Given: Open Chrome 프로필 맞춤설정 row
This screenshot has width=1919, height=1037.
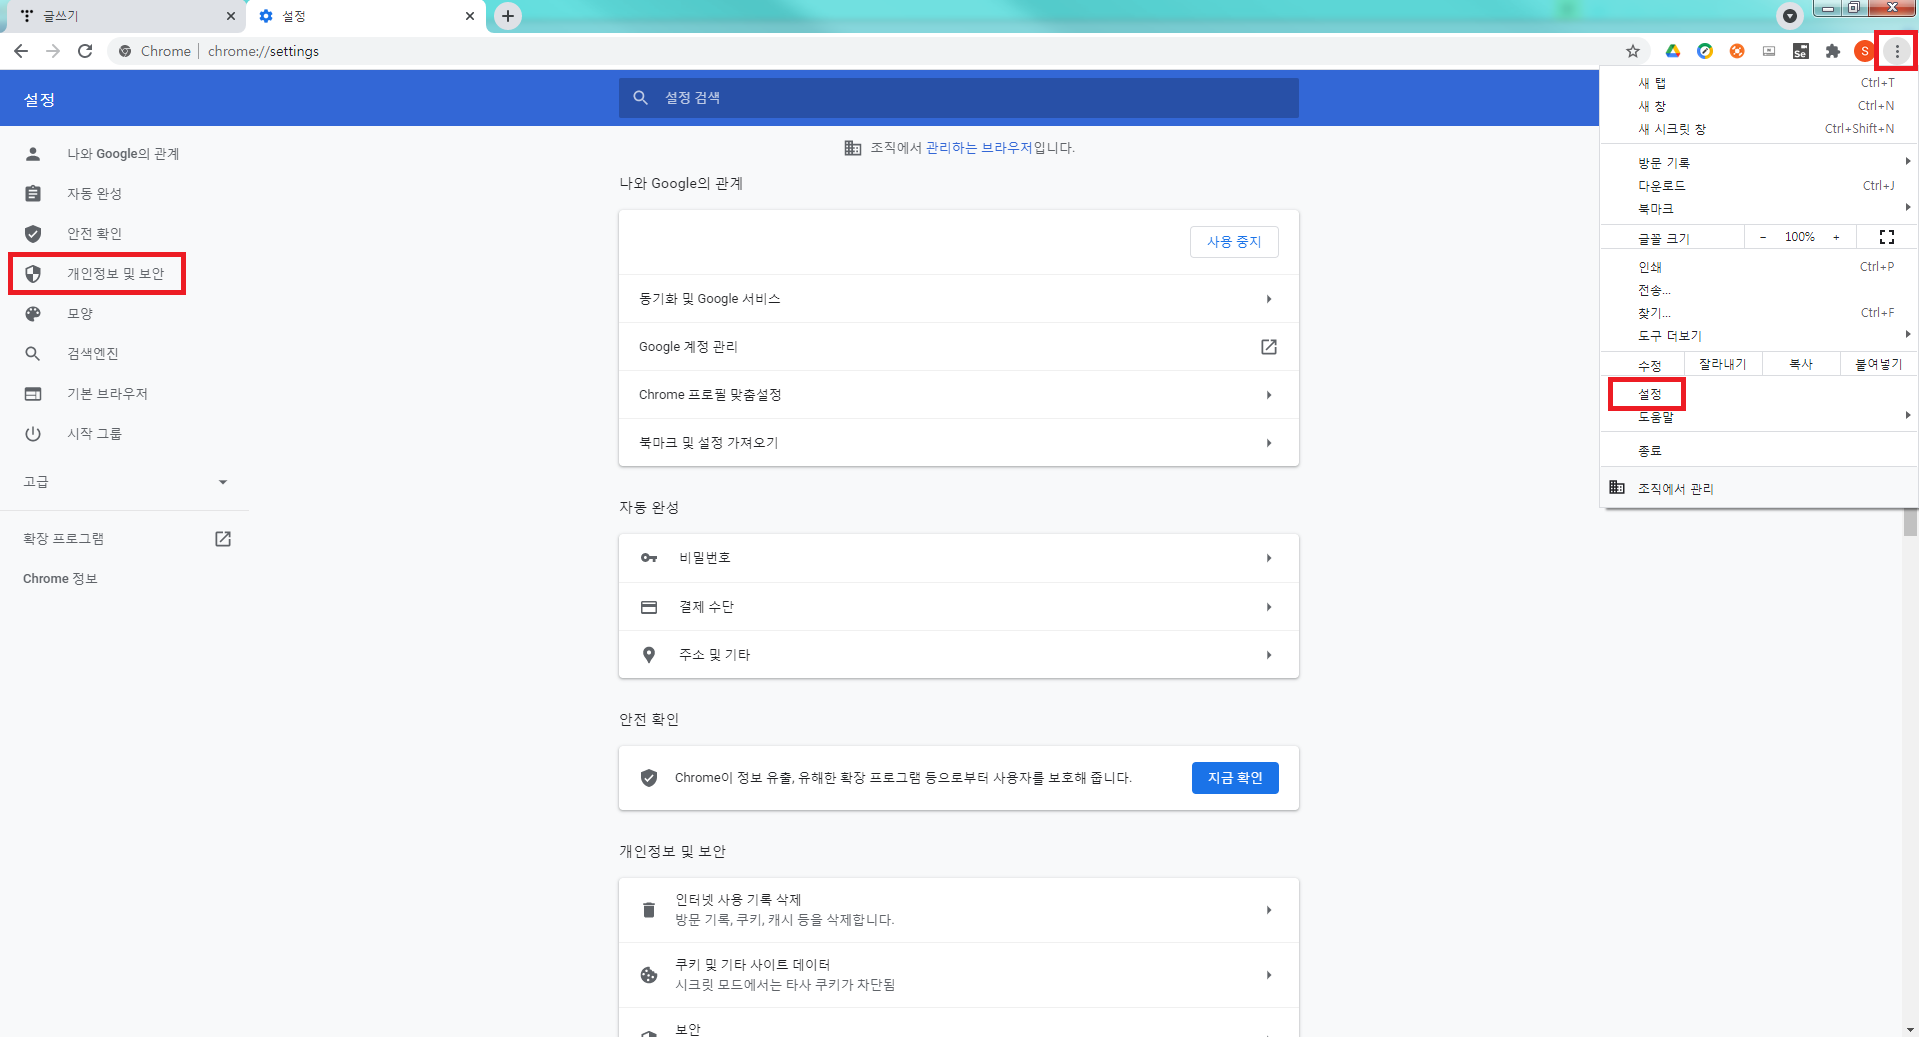Looking at the screenshot, I should pyautogui.click(x=958, y=395).
